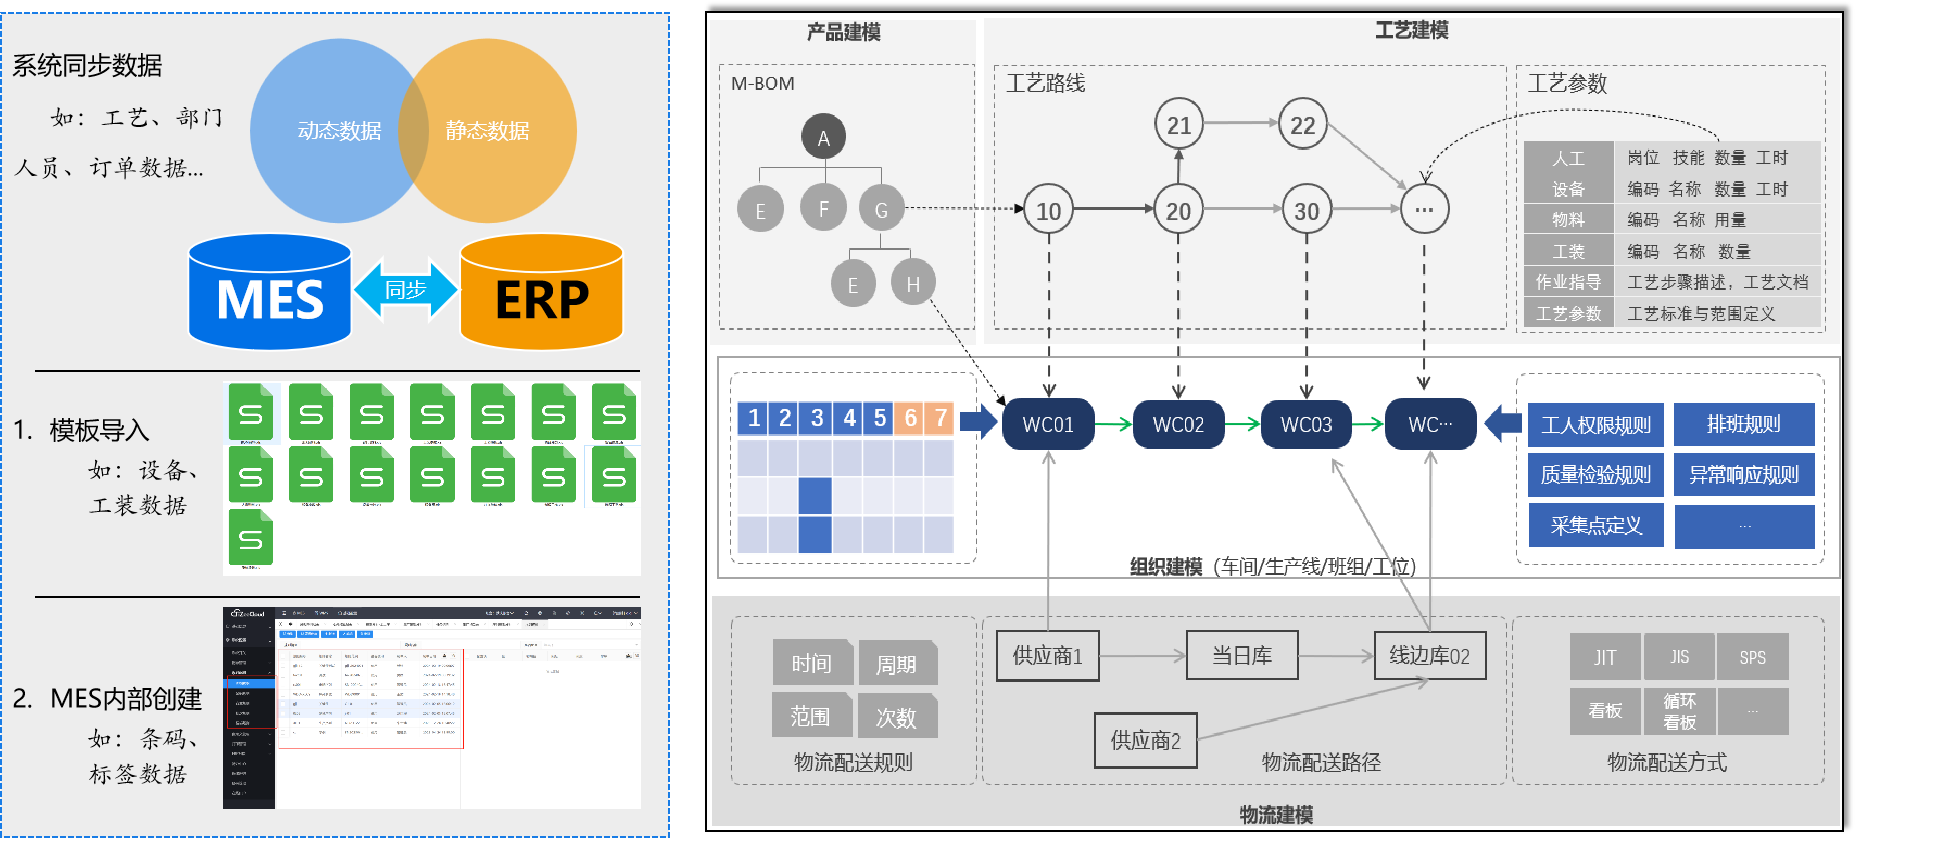This screenshot has height=855, width=1950.
Task: Click the 静态数据 orange circle
Action: coord(500,130)
